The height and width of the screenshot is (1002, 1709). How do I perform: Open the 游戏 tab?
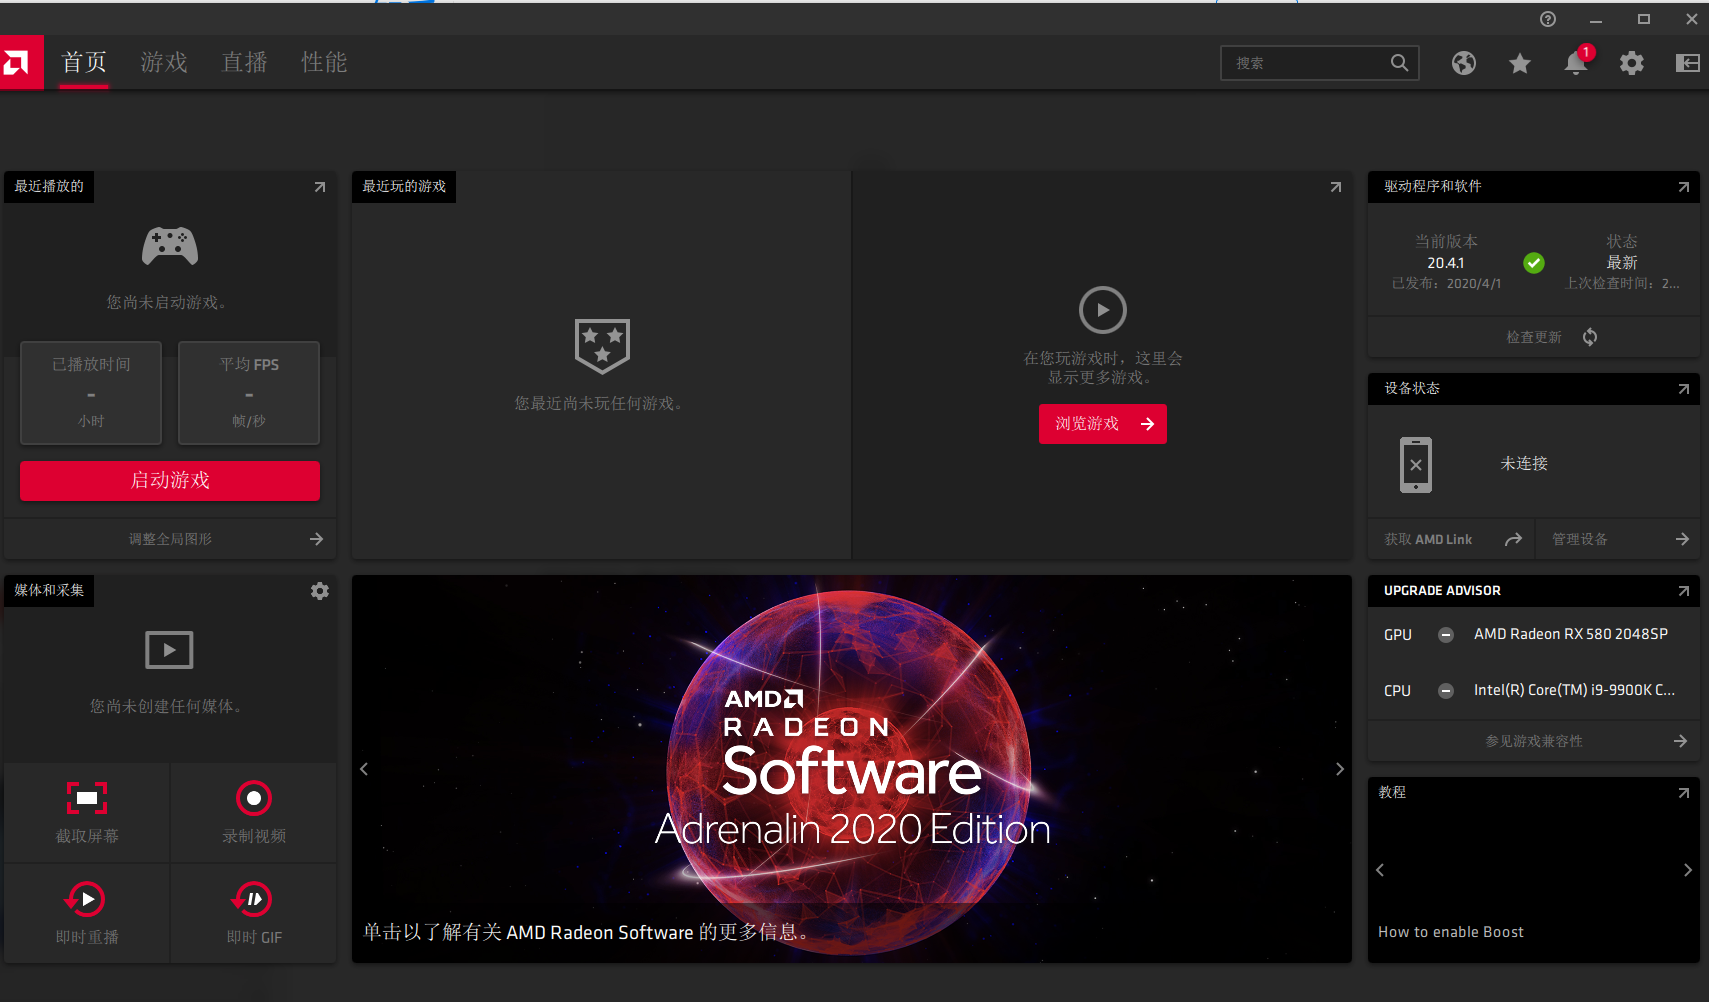click(x=164, y=62)
